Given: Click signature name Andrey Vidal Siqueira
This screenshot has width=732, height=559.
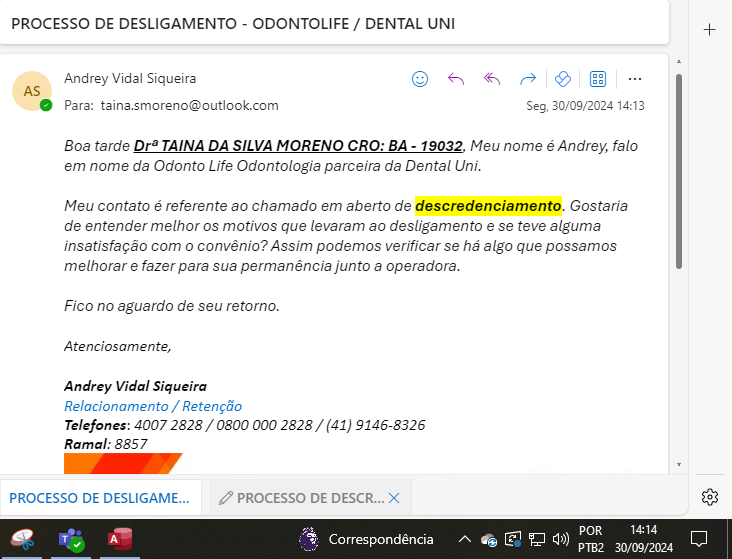Looking at the screenshot, I should click(x=135, y=386).
